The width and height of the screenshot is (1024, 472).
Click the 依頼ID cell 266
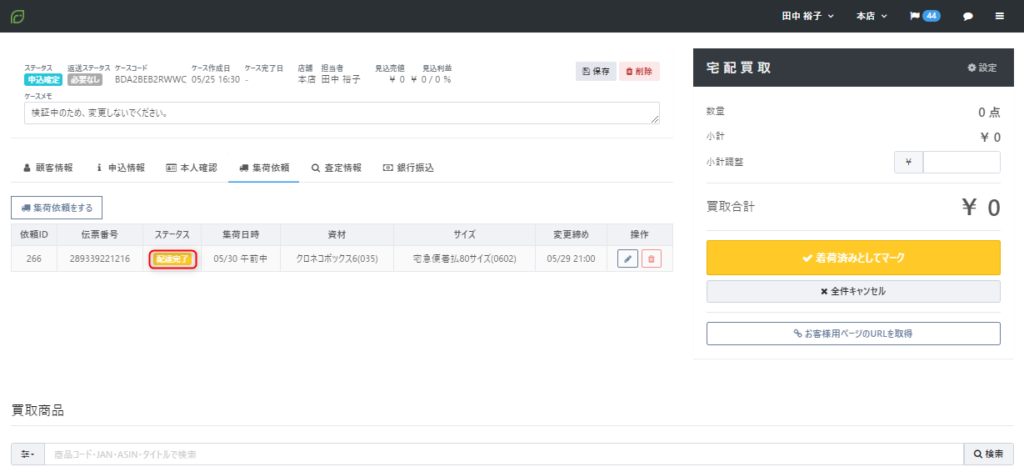34,259
